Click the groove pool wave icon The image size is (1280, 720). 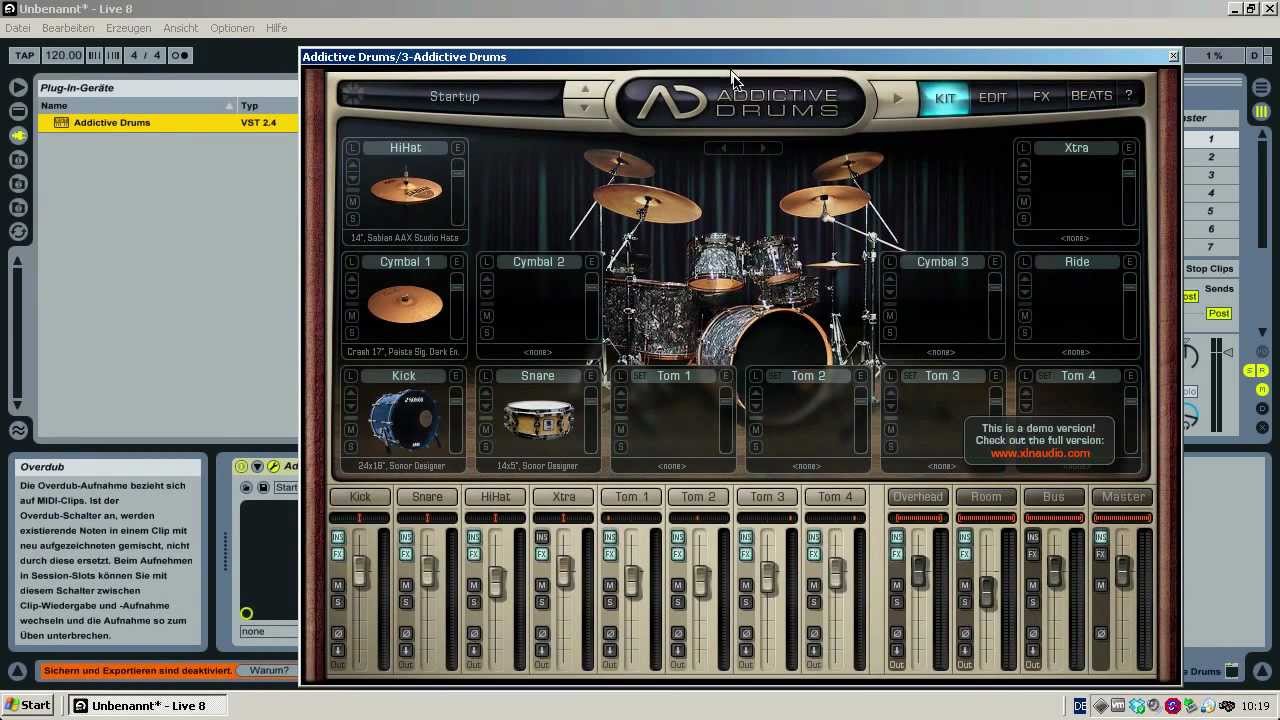(x=18, y=431)
